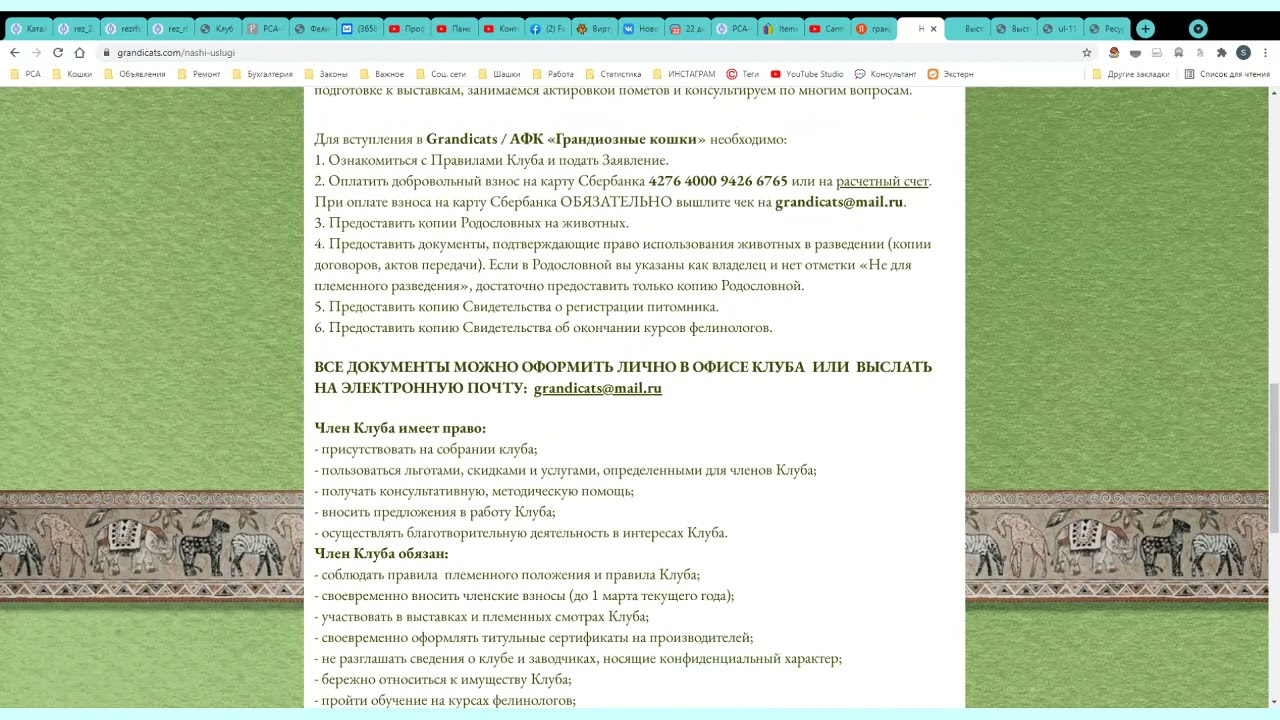Screen dimensions: 1280x720
Task: Open the Бухгалтерия bookmarks folder
Action: (263, 74)
